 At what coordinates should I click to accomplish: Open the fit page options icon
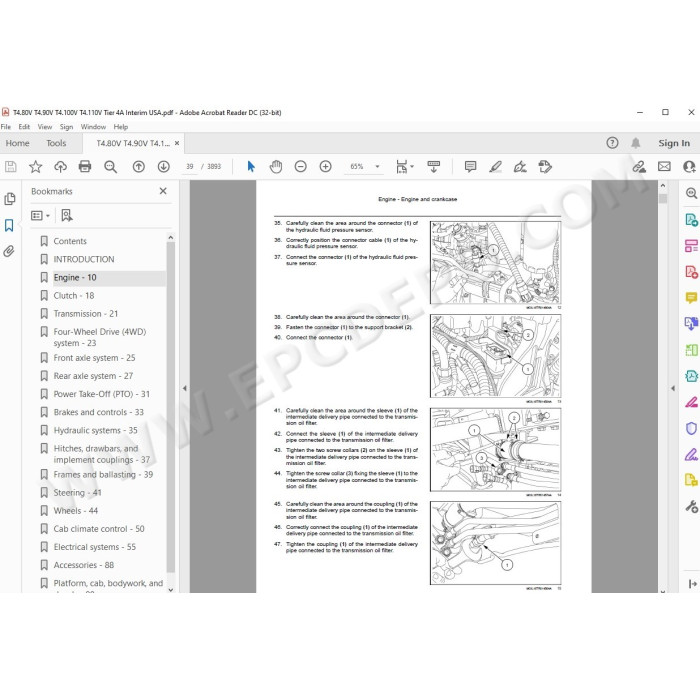pos(404,167)
